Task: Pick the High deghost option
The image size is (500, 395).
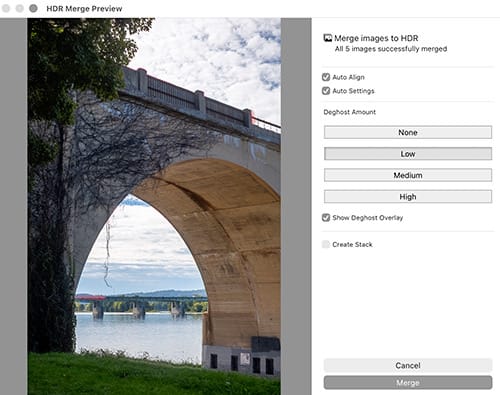Action: [408, 197]
